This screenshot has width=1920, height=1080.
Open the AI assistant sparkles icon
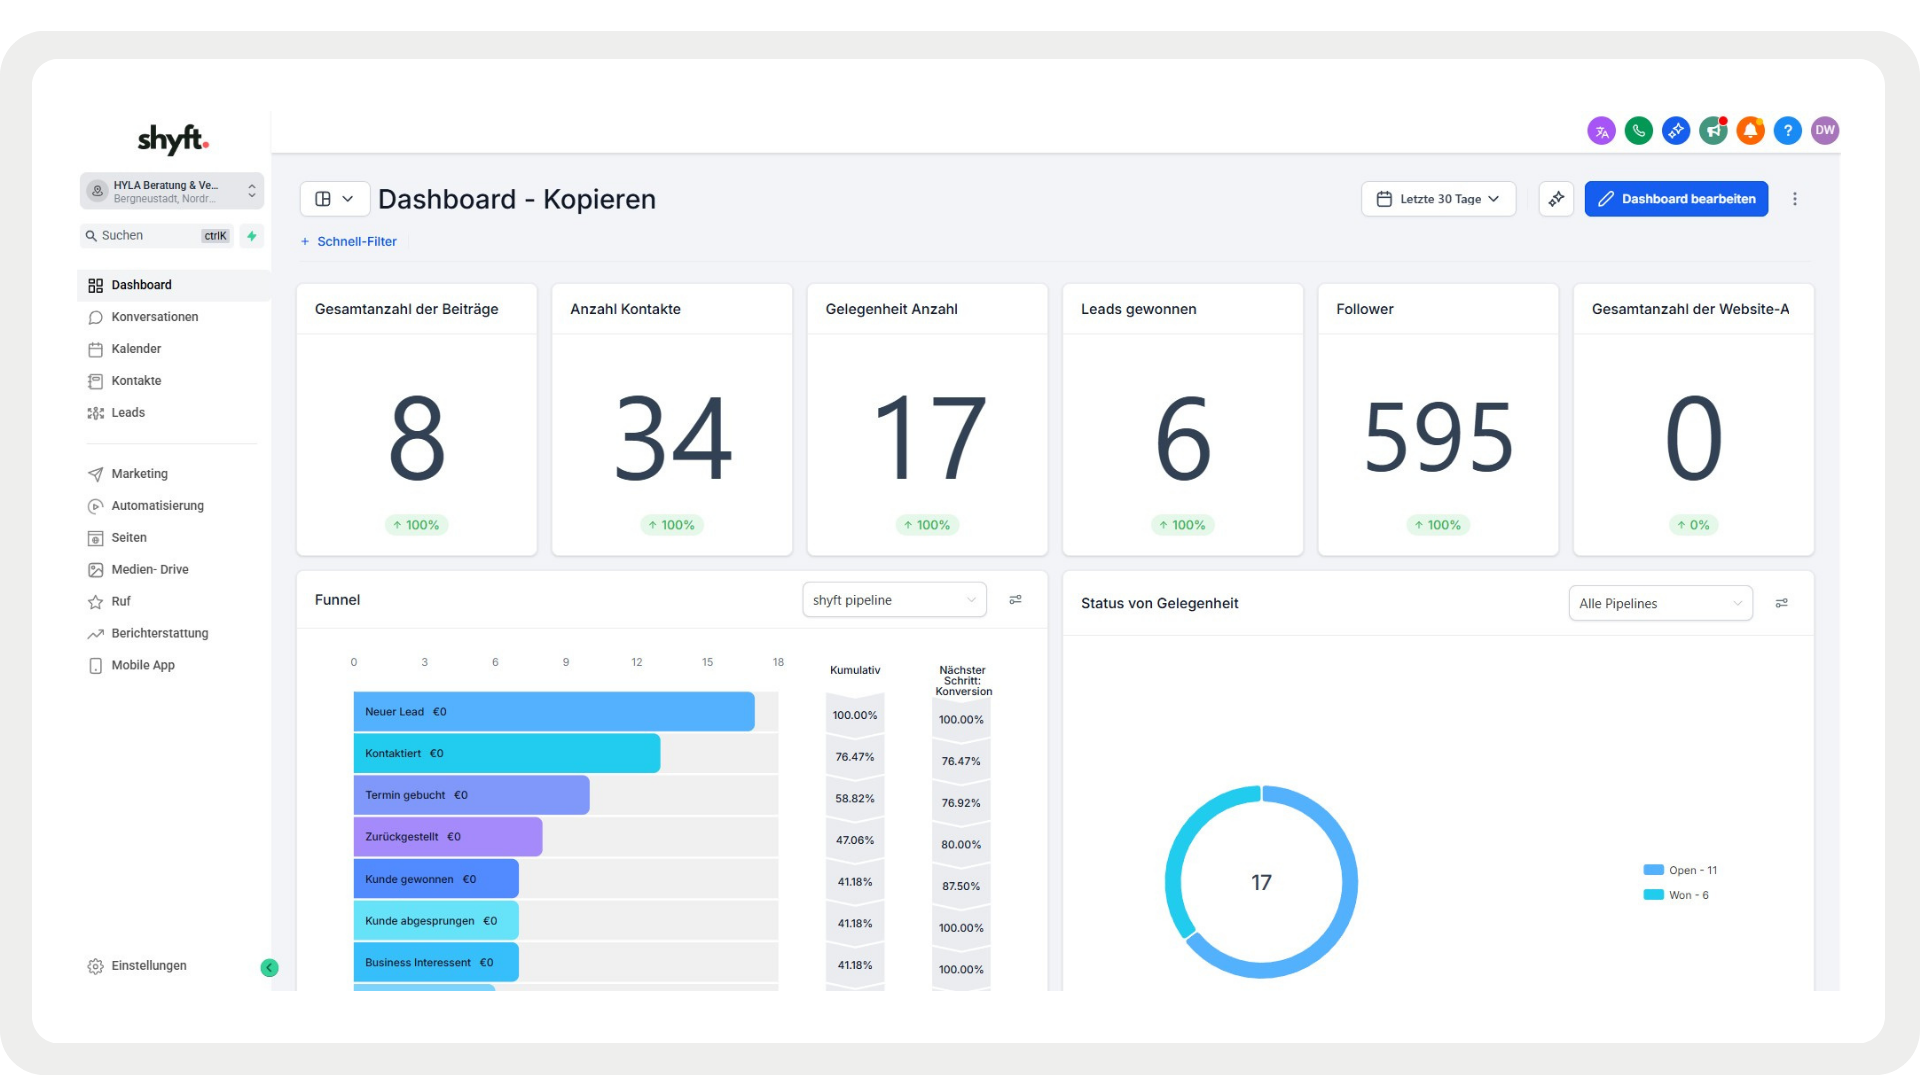pyautogui.click(x=1676, y=131)
